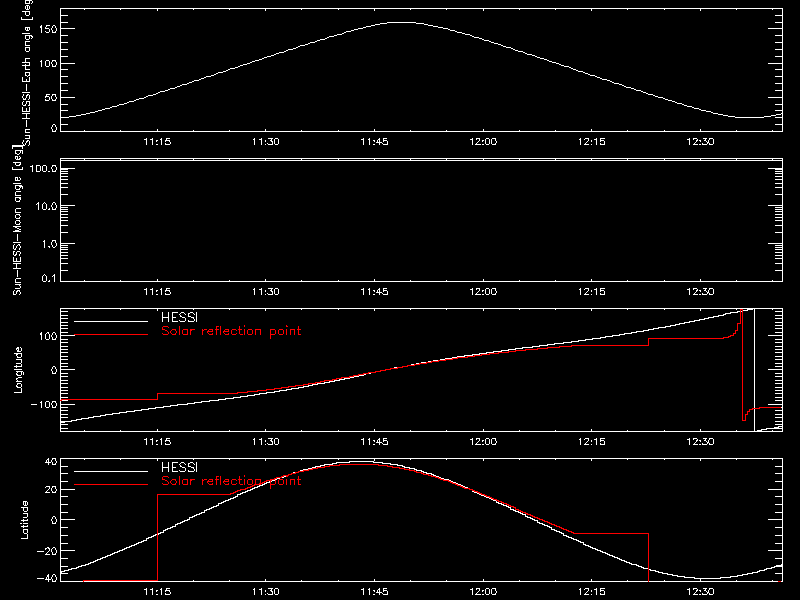The image size is (800, 600).
Task: Select 'HESSI' legend text in Latitude panel
Action: [179, 467]
